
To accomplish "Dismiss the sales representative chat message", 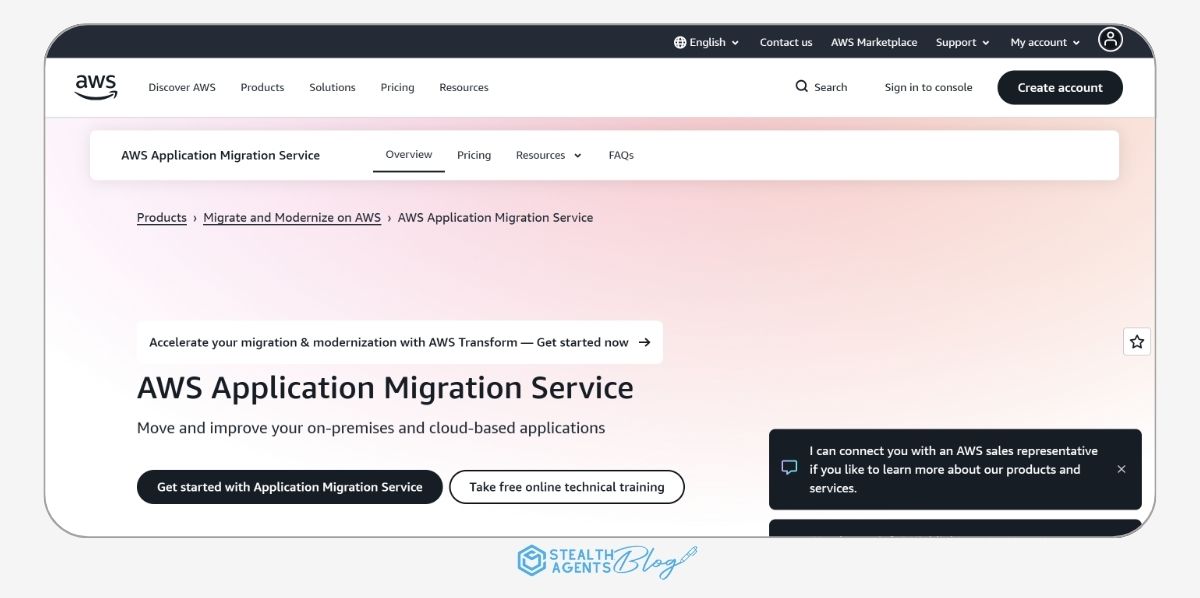I will click(x=1121, y=469).
